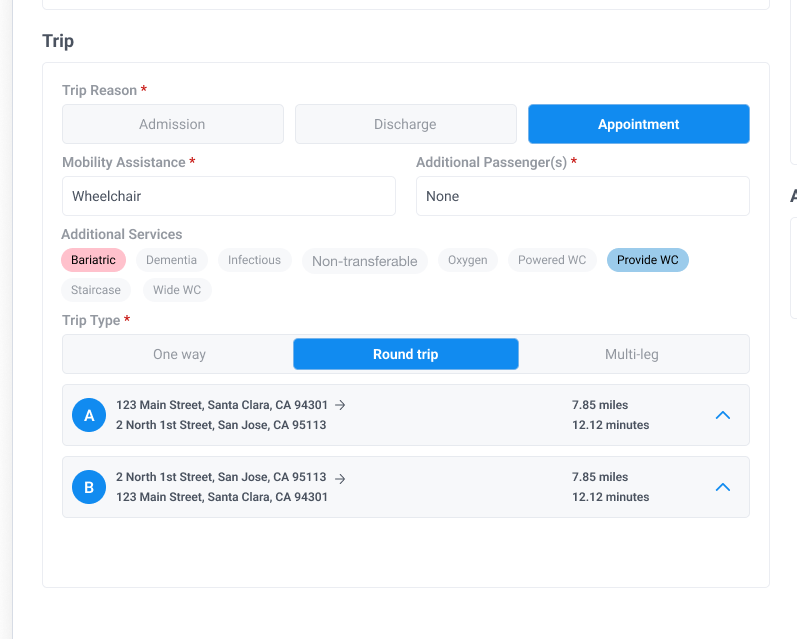797x639 pixels.
Task: Click the Additional Passenger(s) label
Action: coord(492,162)
